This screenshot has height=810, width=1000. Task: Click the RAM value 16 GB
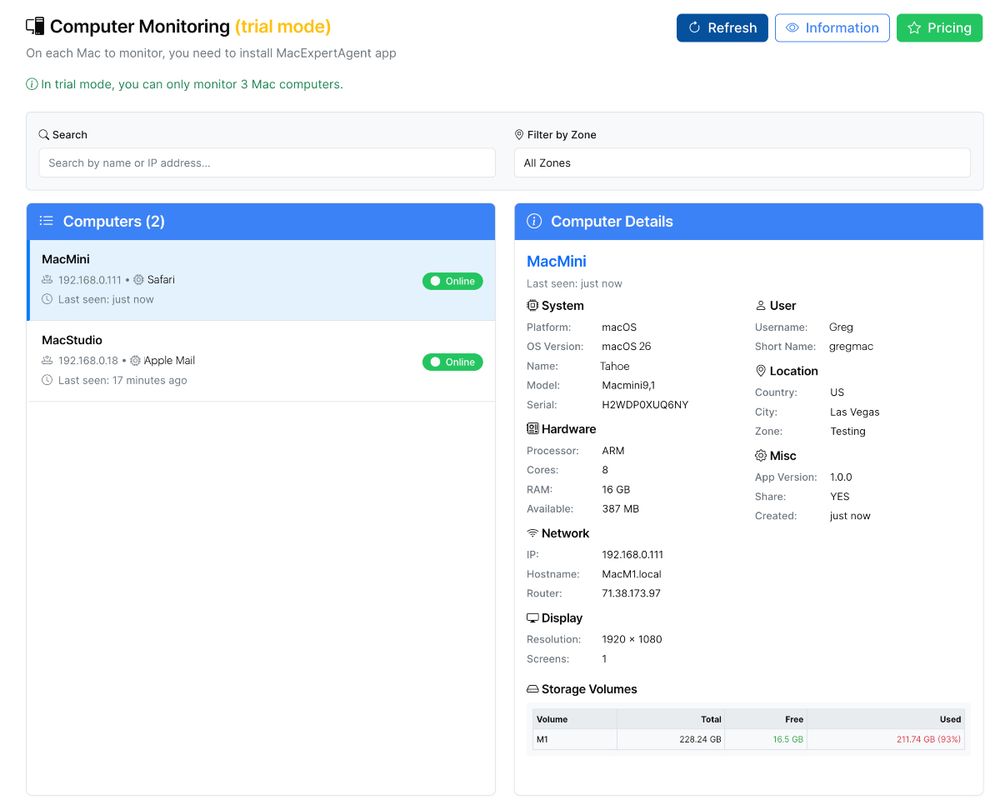tap(615, 490)
